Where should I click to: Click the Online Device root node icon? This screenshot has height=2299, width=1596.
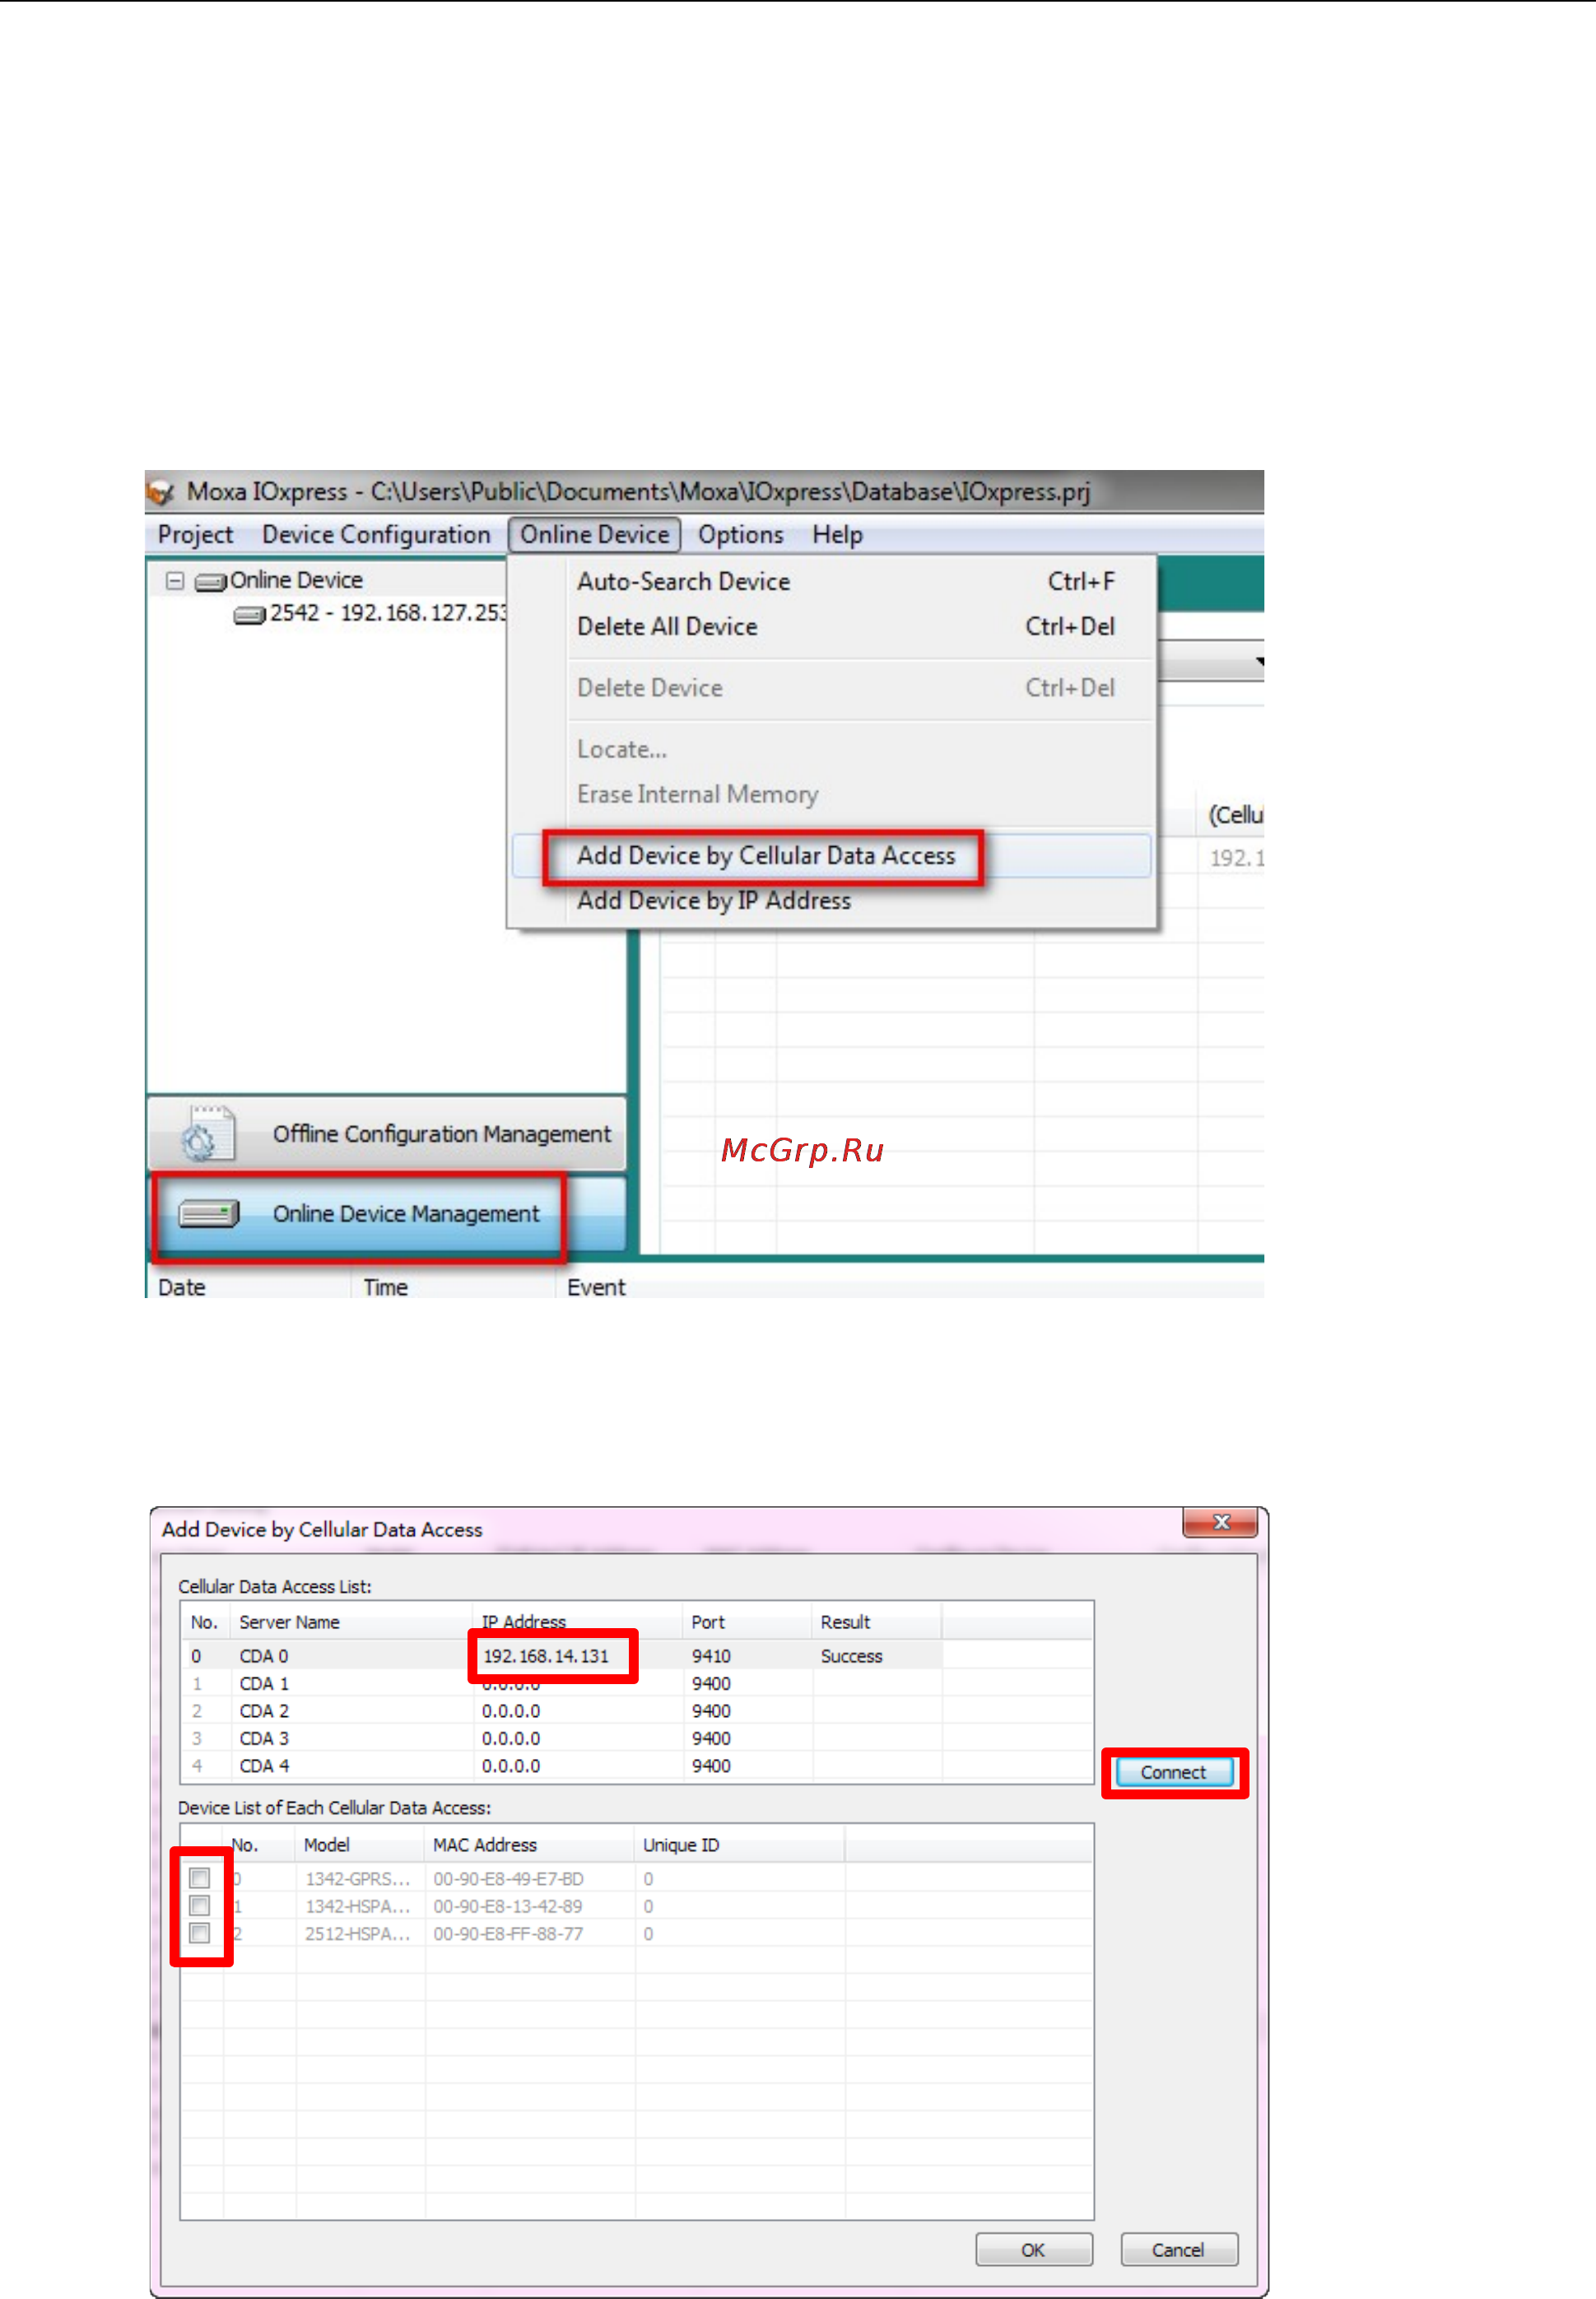[x=210, y=582]
